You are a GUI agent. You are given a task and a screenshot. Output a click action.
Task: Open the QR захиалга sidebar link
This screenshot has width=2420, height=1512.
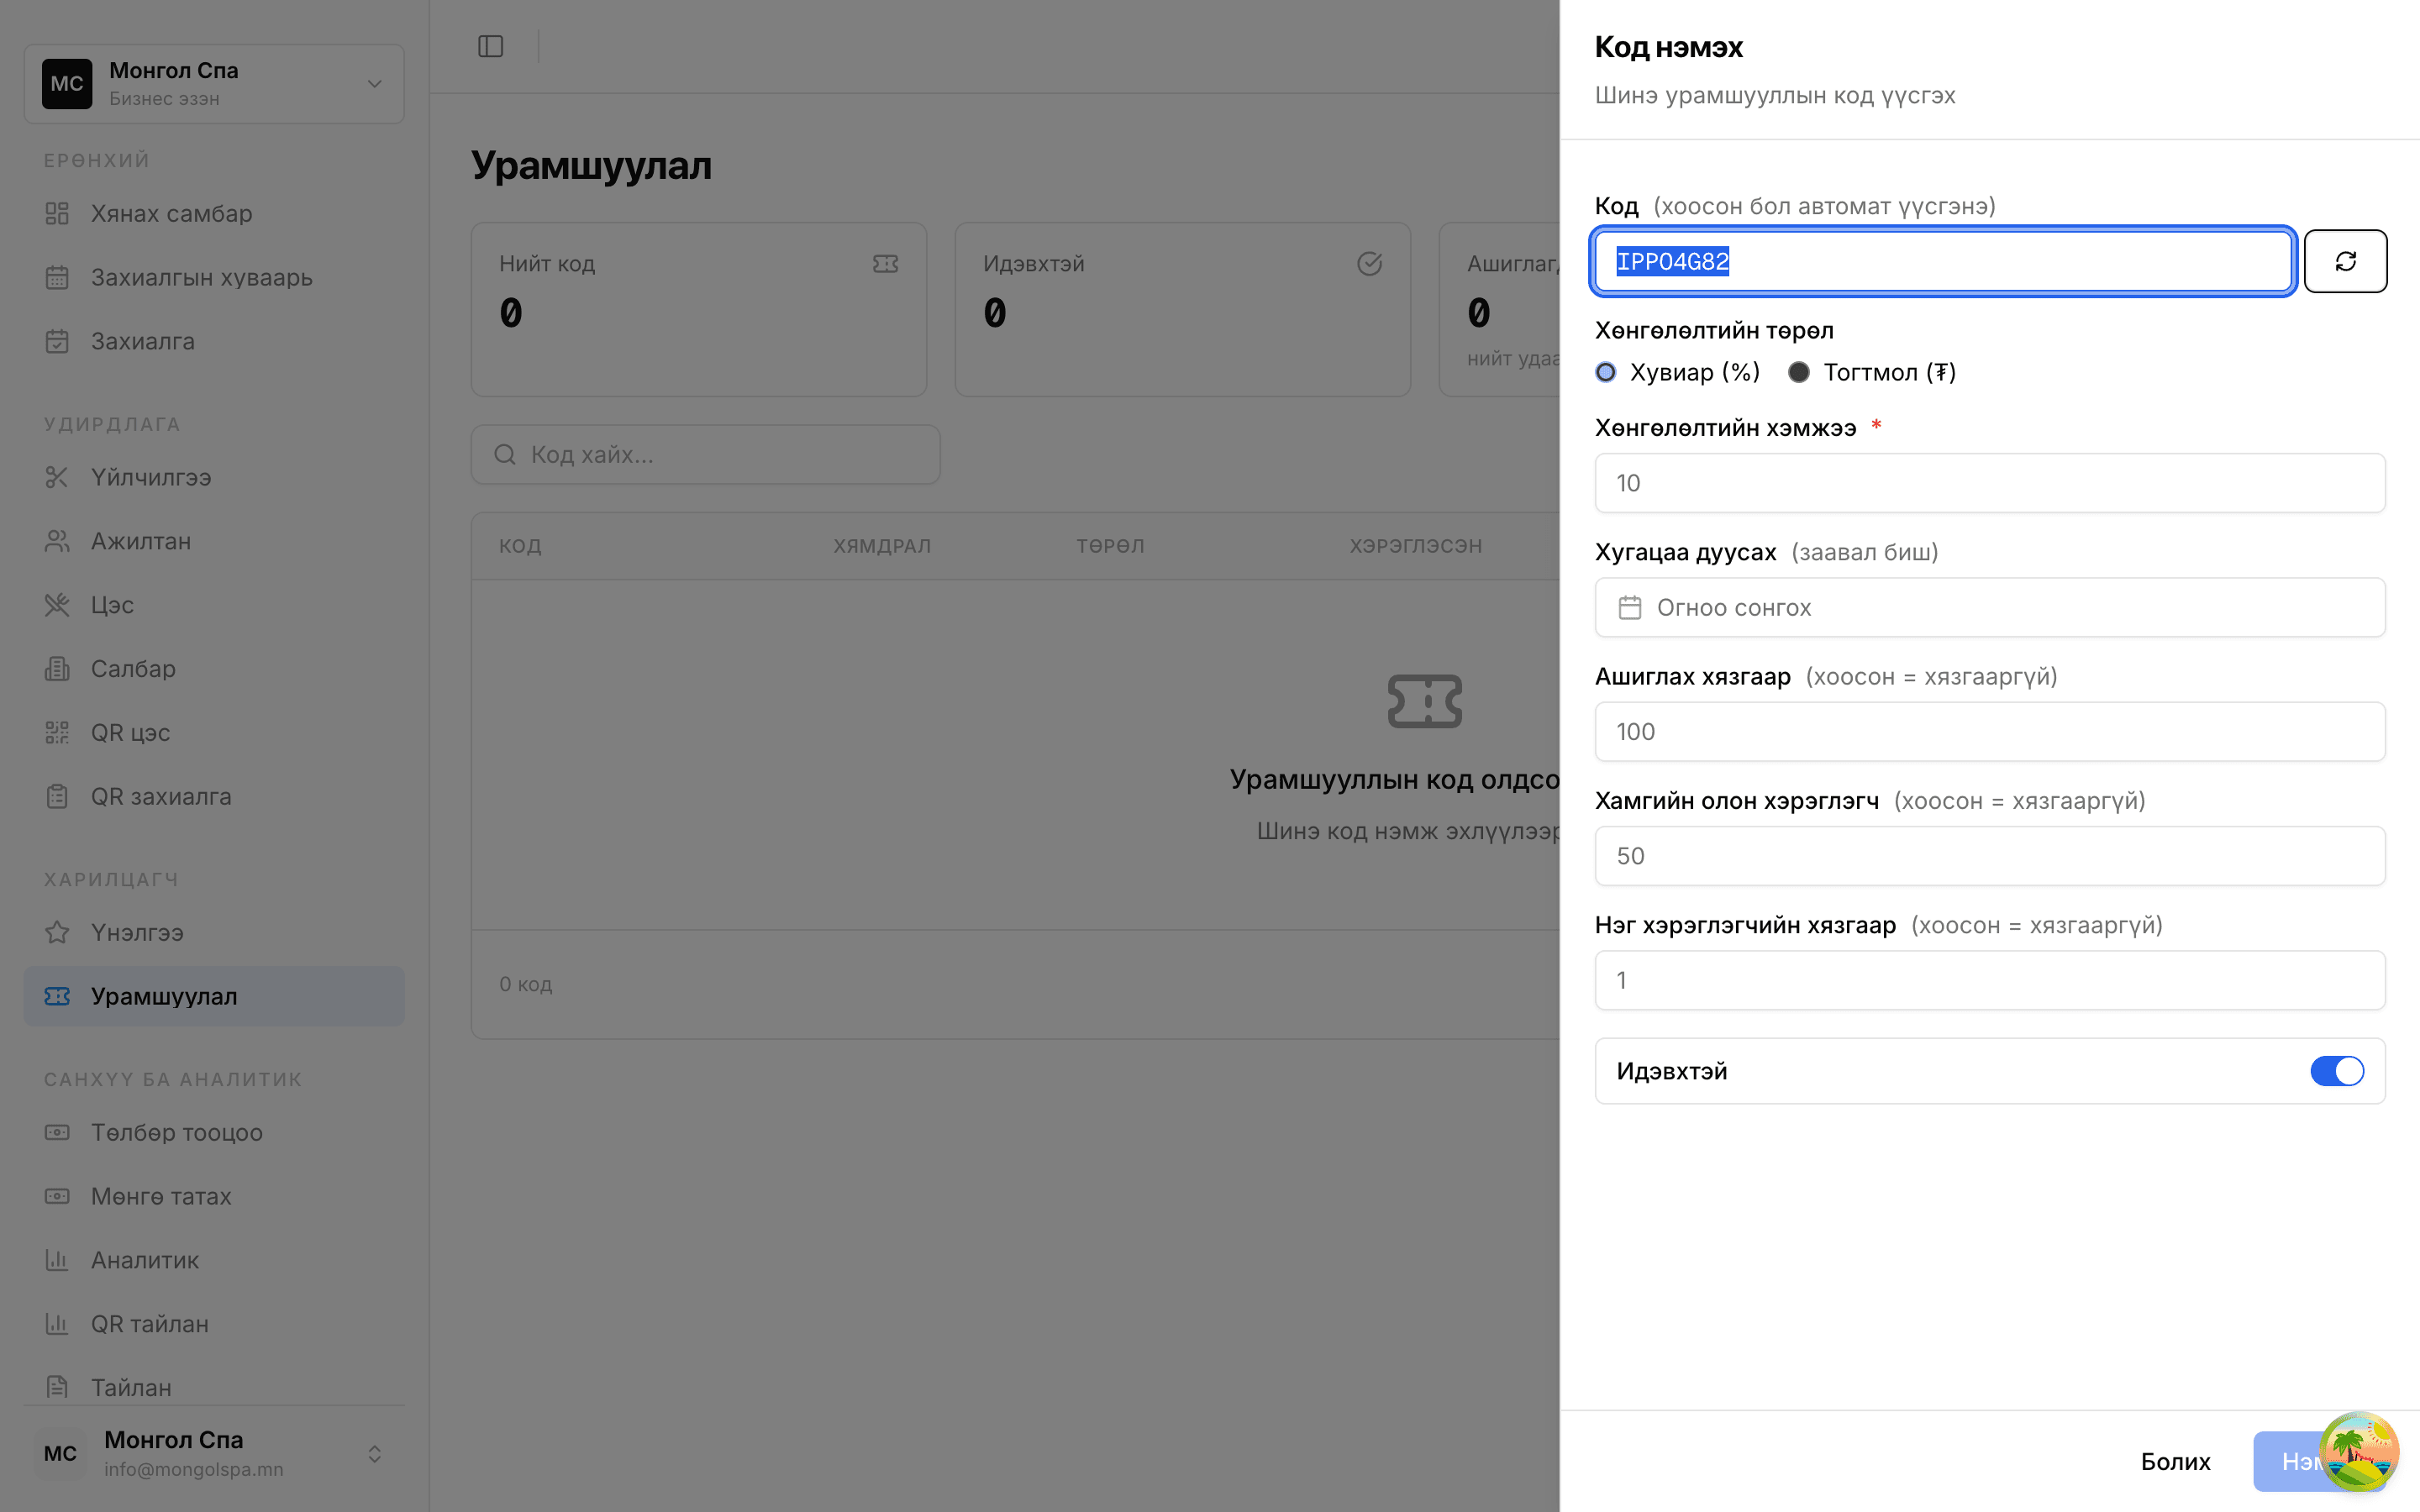pos(214,797)
